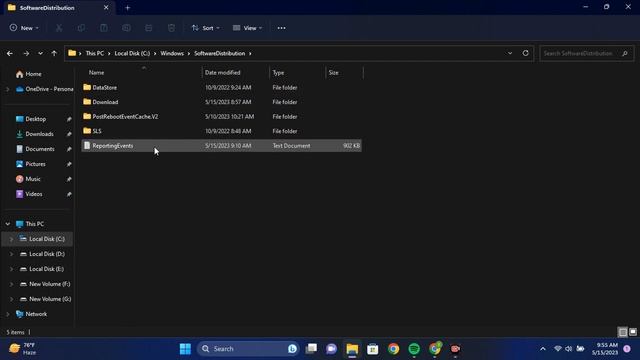The height and width of the screenshot is (360, 640).
Task: Click This PC in the address breadcrumb
Action: [x=95, y=53]
